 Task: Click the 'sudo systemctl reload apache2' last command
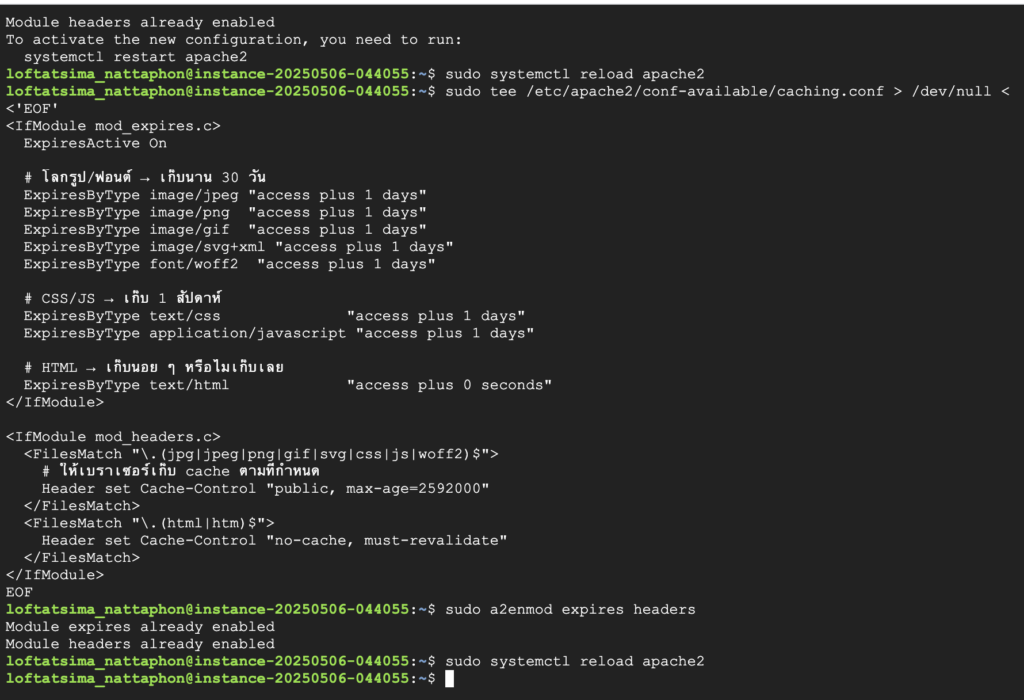(x=575, y=661)
